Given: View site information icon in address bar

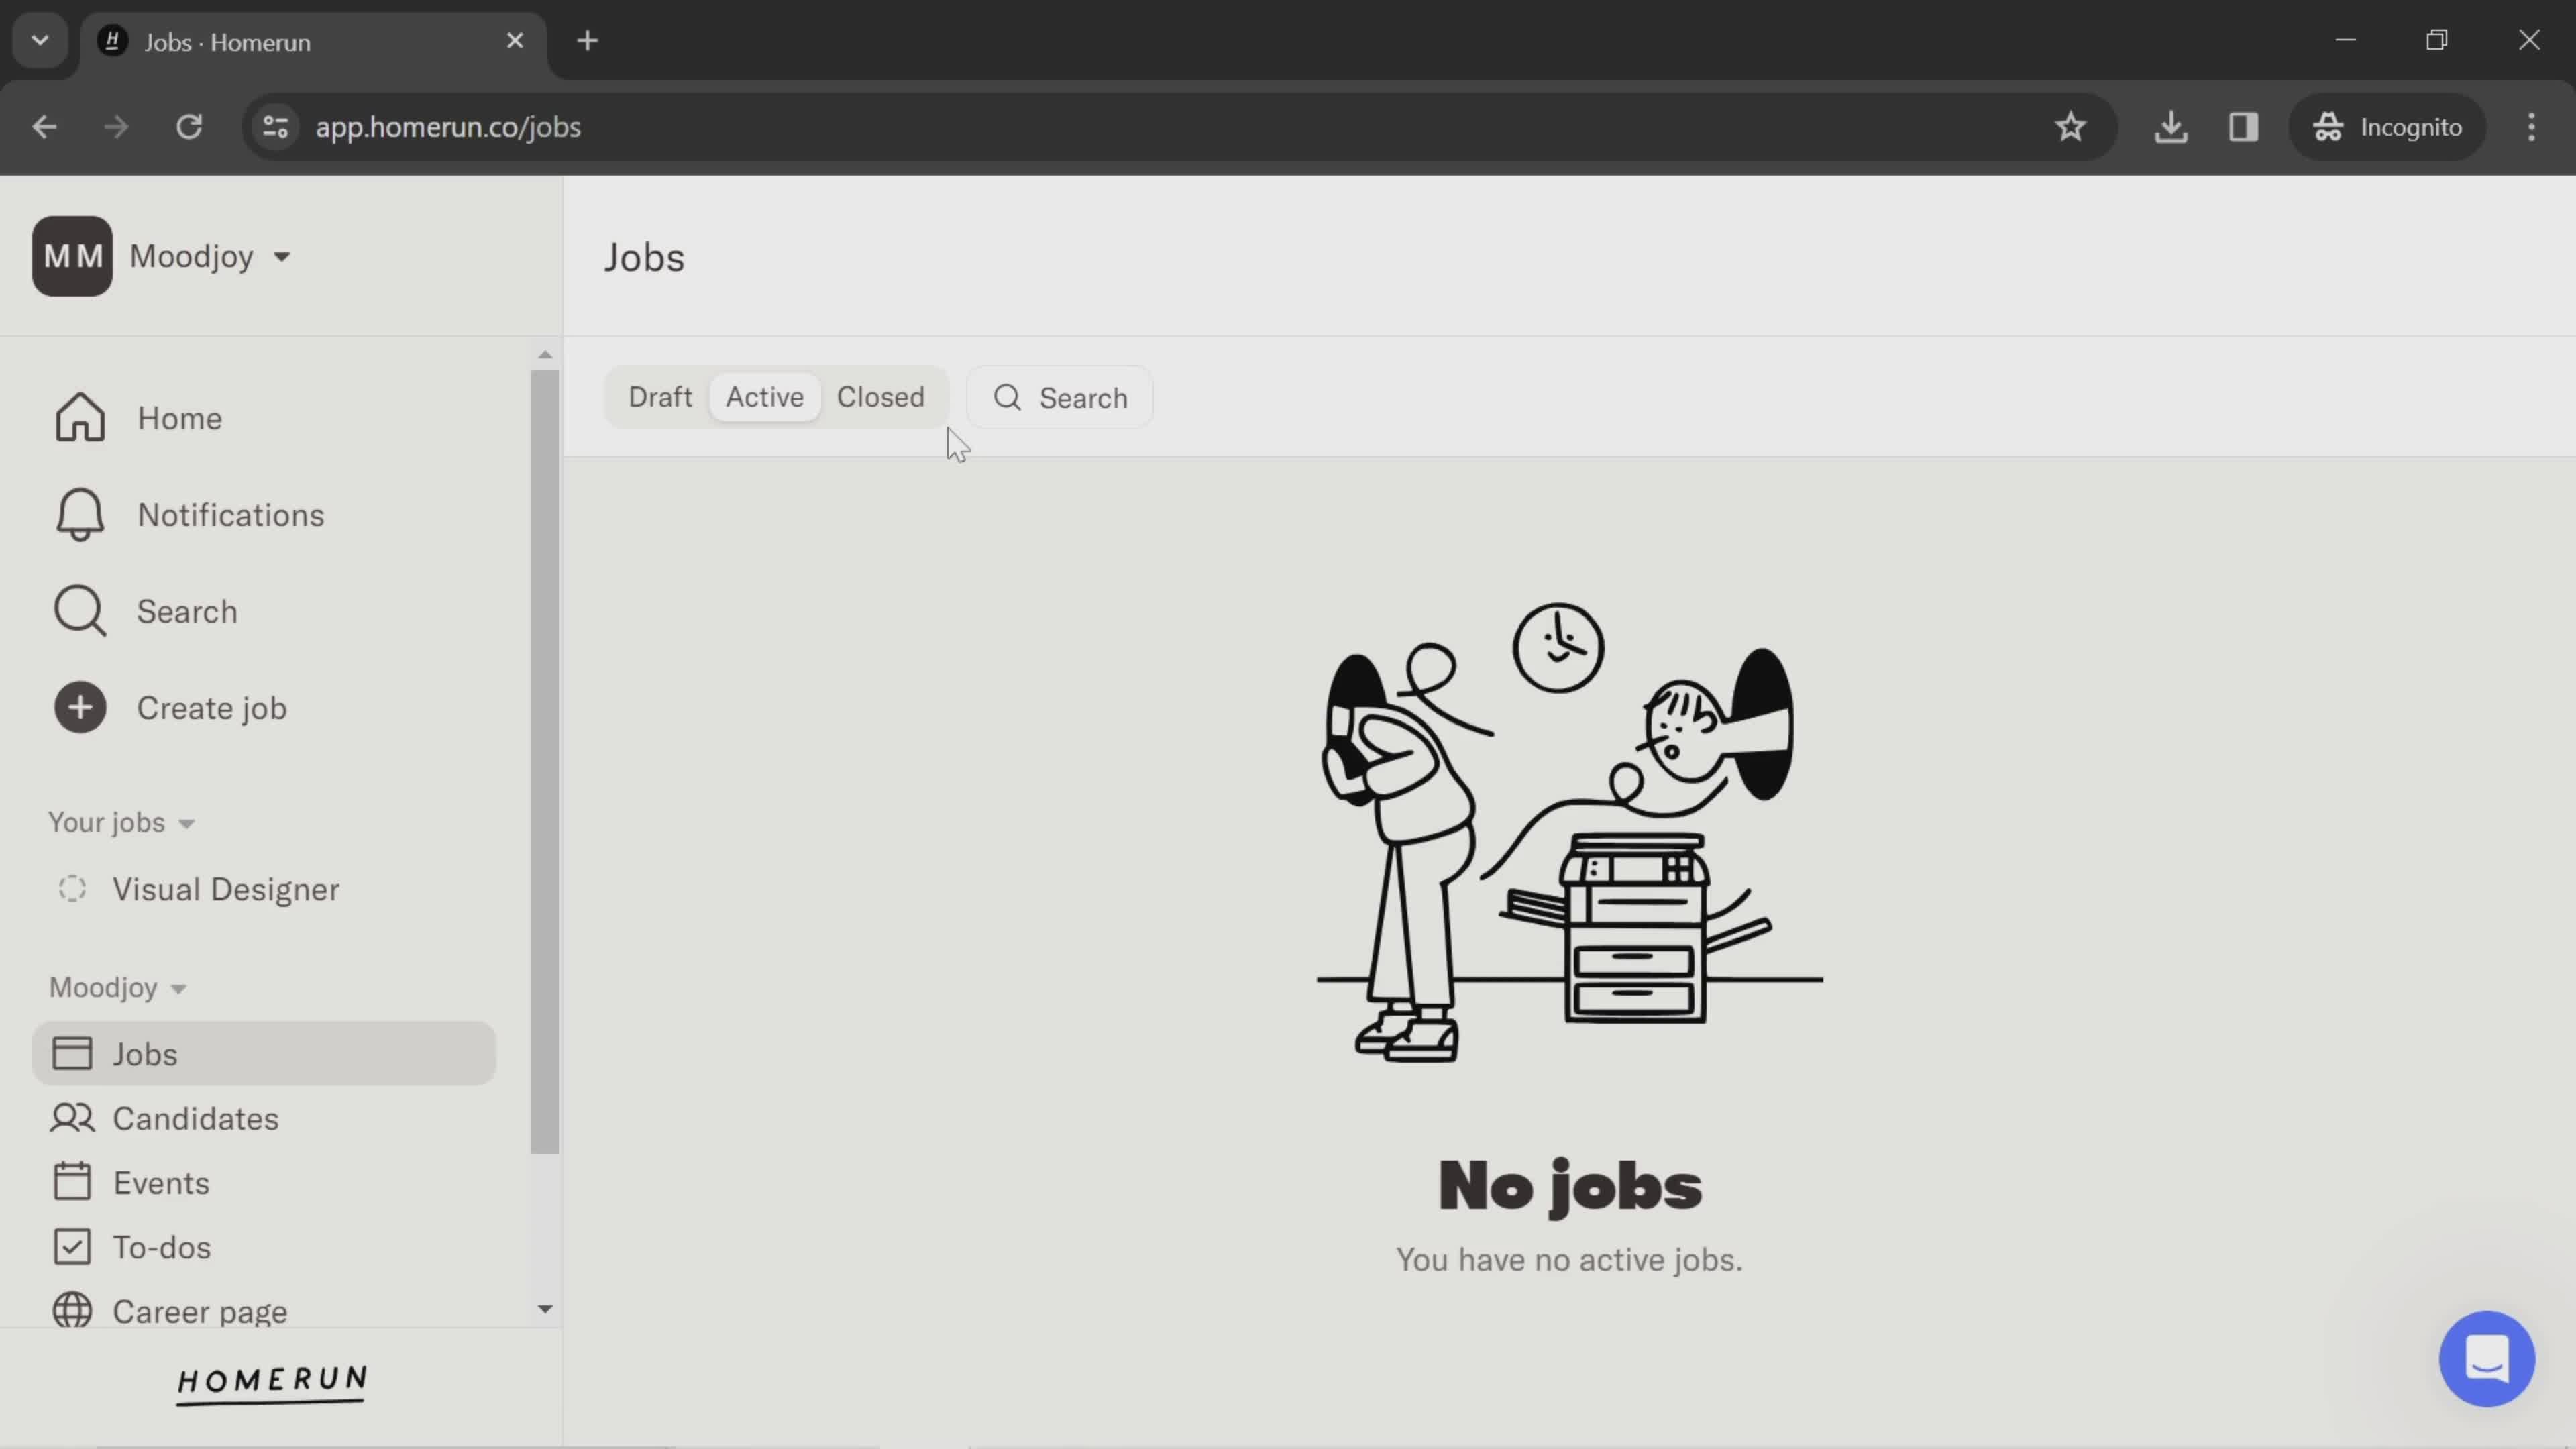Looking at the screenshot, I should coord(276,127).
